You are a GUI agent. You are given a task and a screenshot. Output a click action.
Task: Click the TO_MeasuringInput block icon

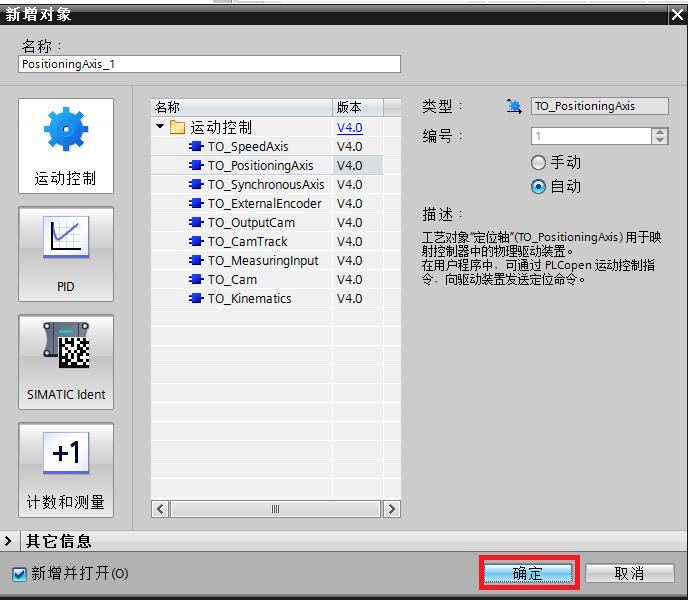(196, 260)
